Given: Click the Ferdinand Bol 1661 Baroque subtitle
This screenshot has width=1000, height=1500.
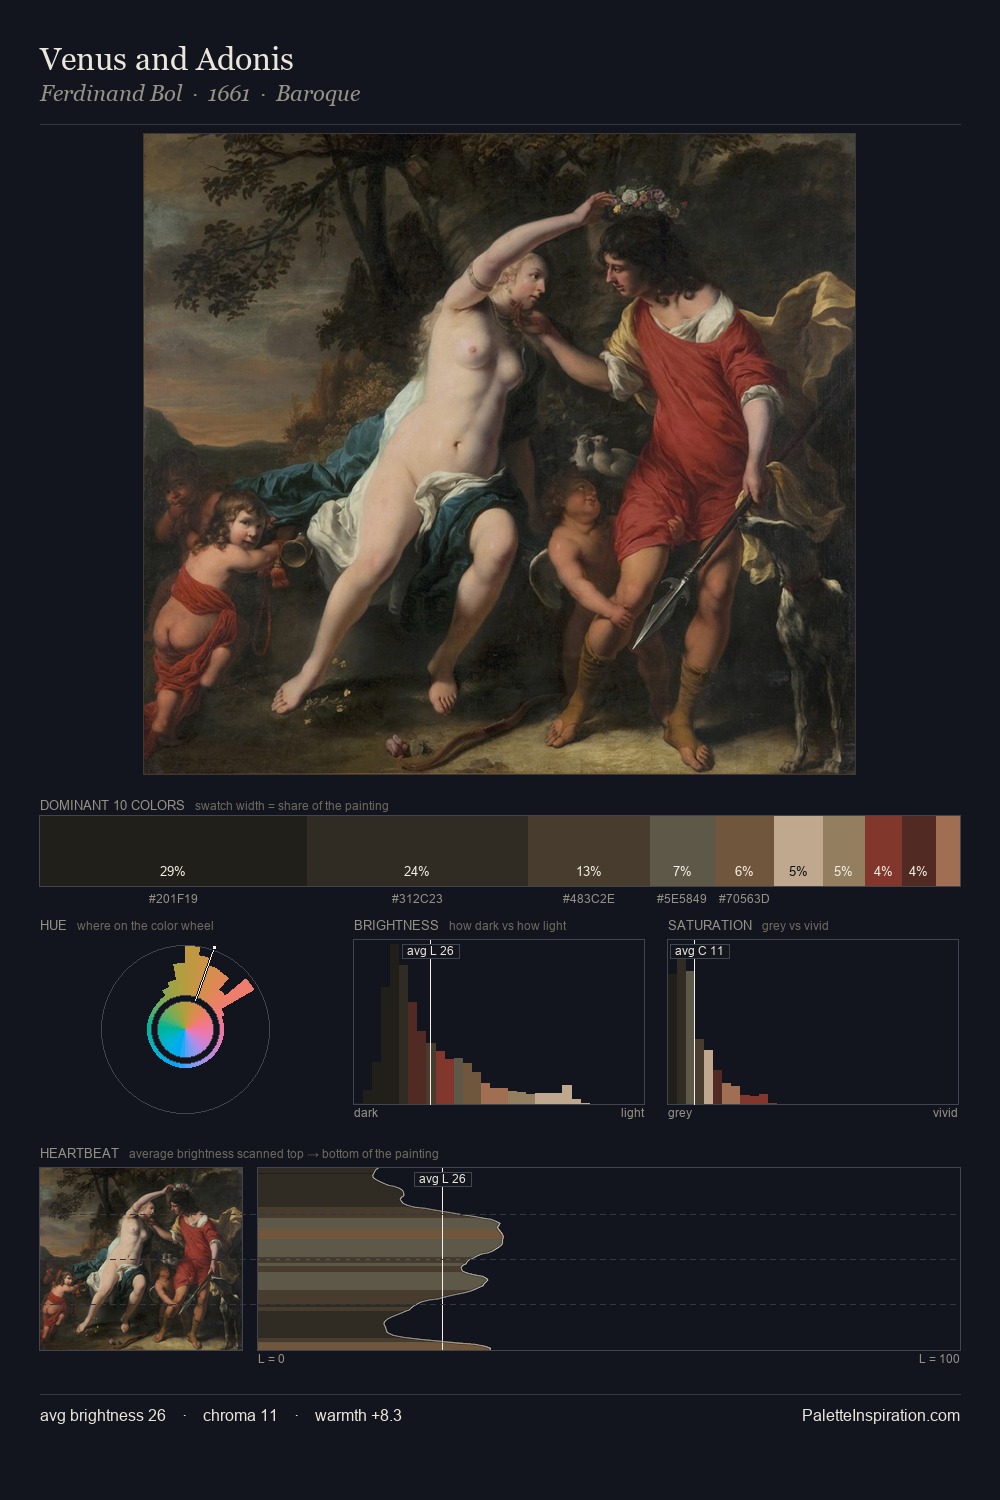Looking at the screenshot, I should [200, 94].
